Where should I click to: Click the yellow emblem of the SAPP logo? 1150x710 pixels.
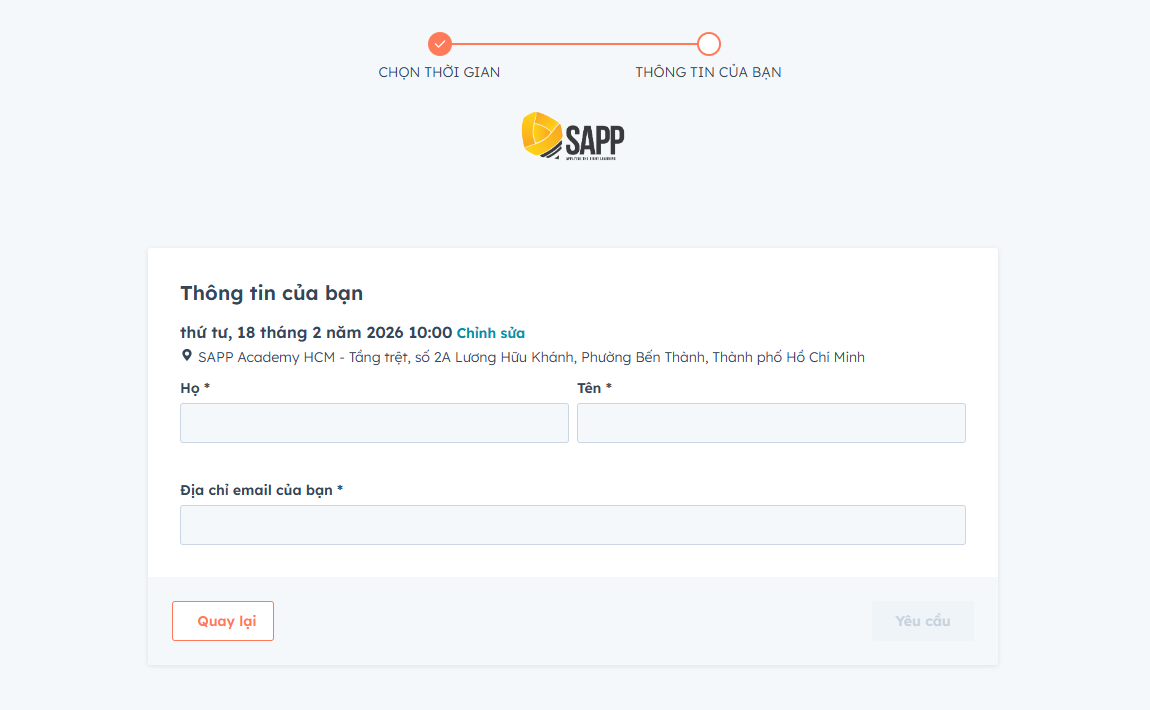[x=541, y=136]
